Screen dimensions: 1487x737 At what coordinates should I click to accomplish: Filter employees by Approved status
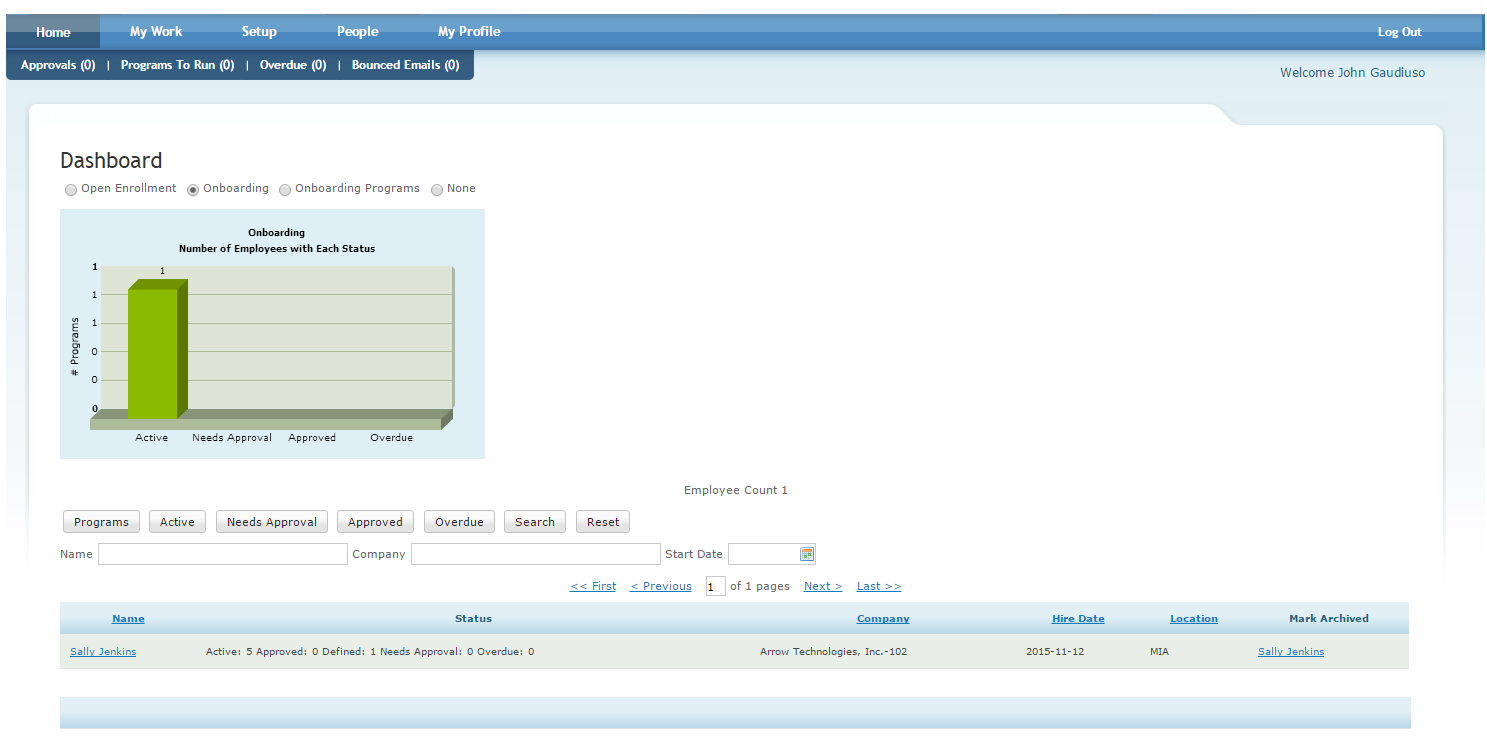point(375,521)
